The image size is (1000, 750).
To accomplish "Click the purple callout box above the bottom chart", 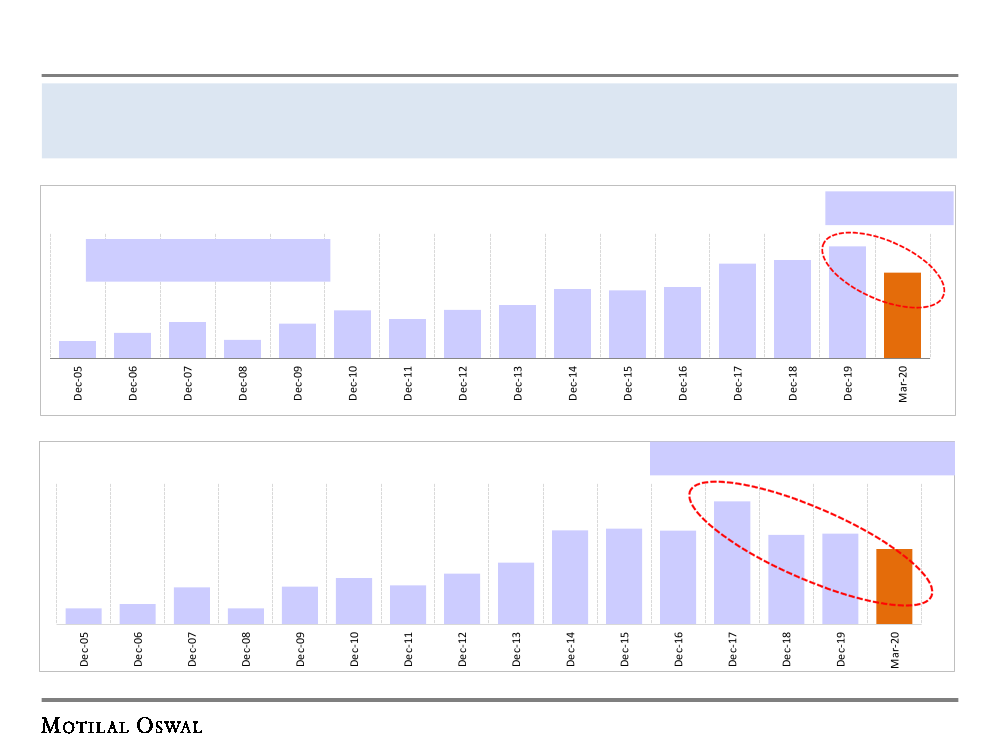I will [x=802, y=458].
